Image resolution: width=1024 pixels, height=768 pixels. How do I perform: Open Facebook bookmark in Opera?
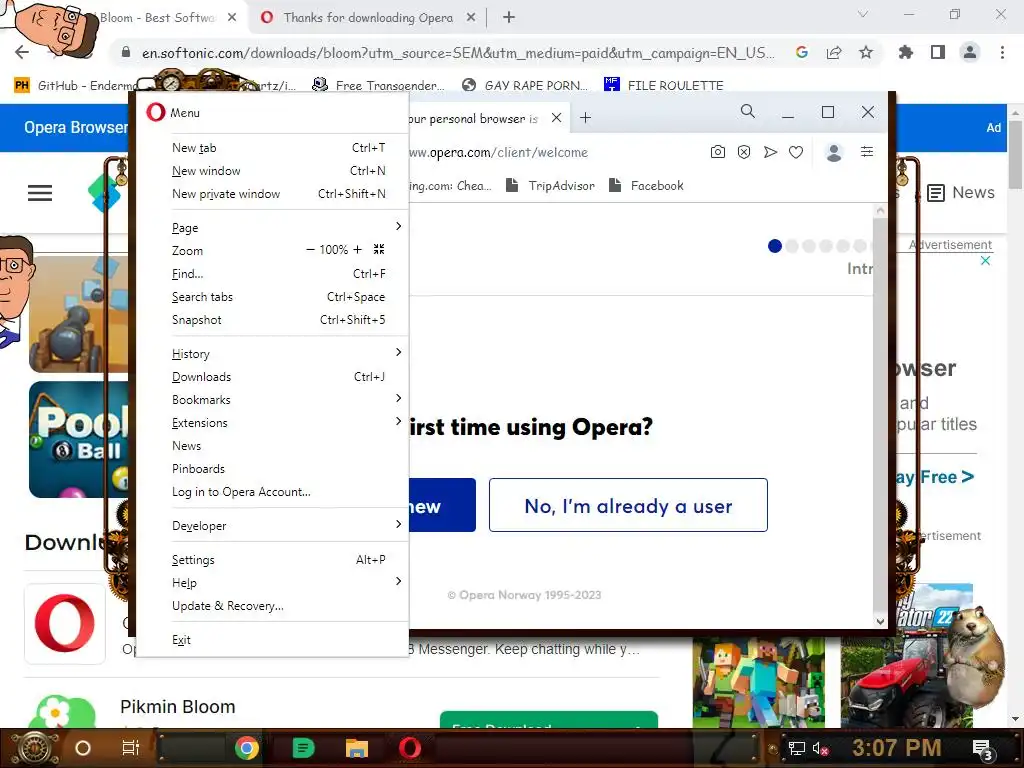647,185
